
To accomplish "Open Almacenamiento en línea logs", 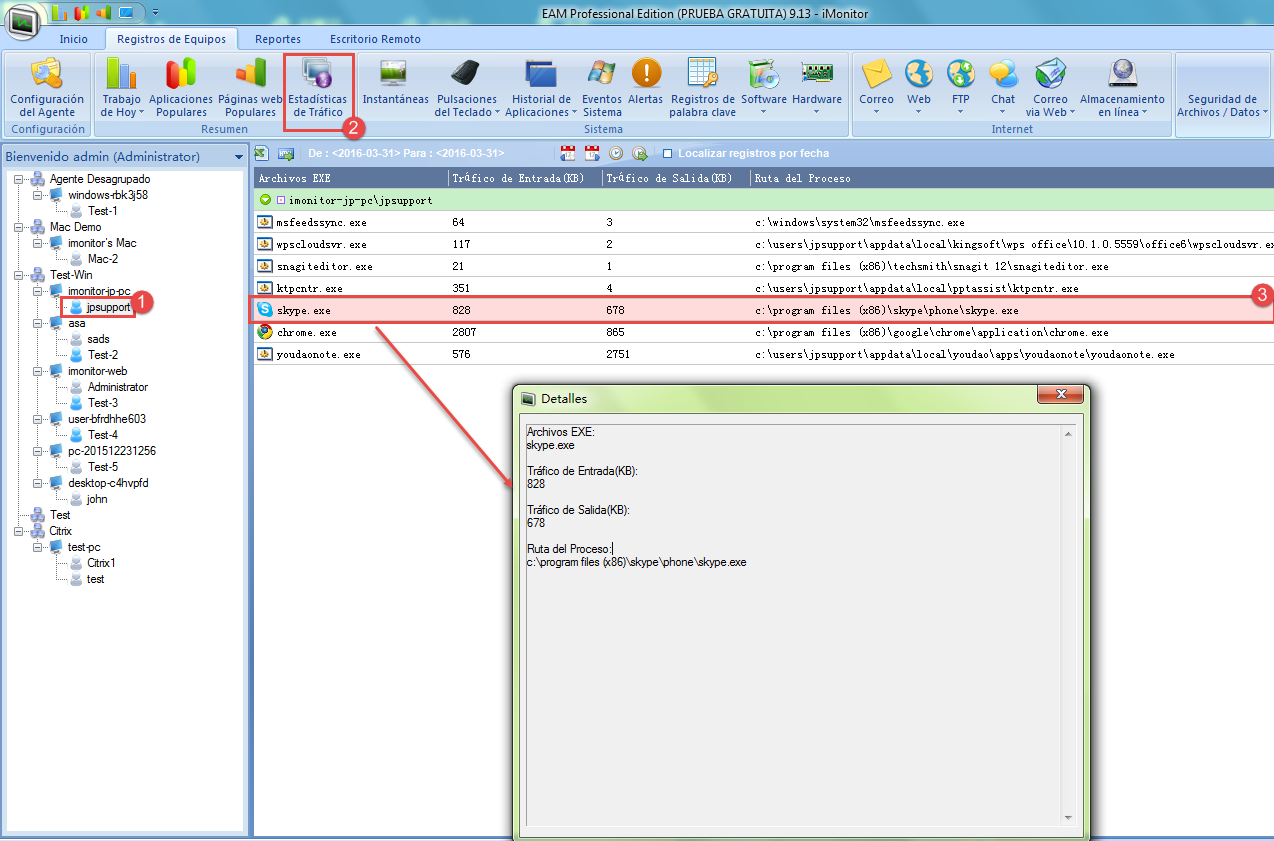I will (1122, 88).
